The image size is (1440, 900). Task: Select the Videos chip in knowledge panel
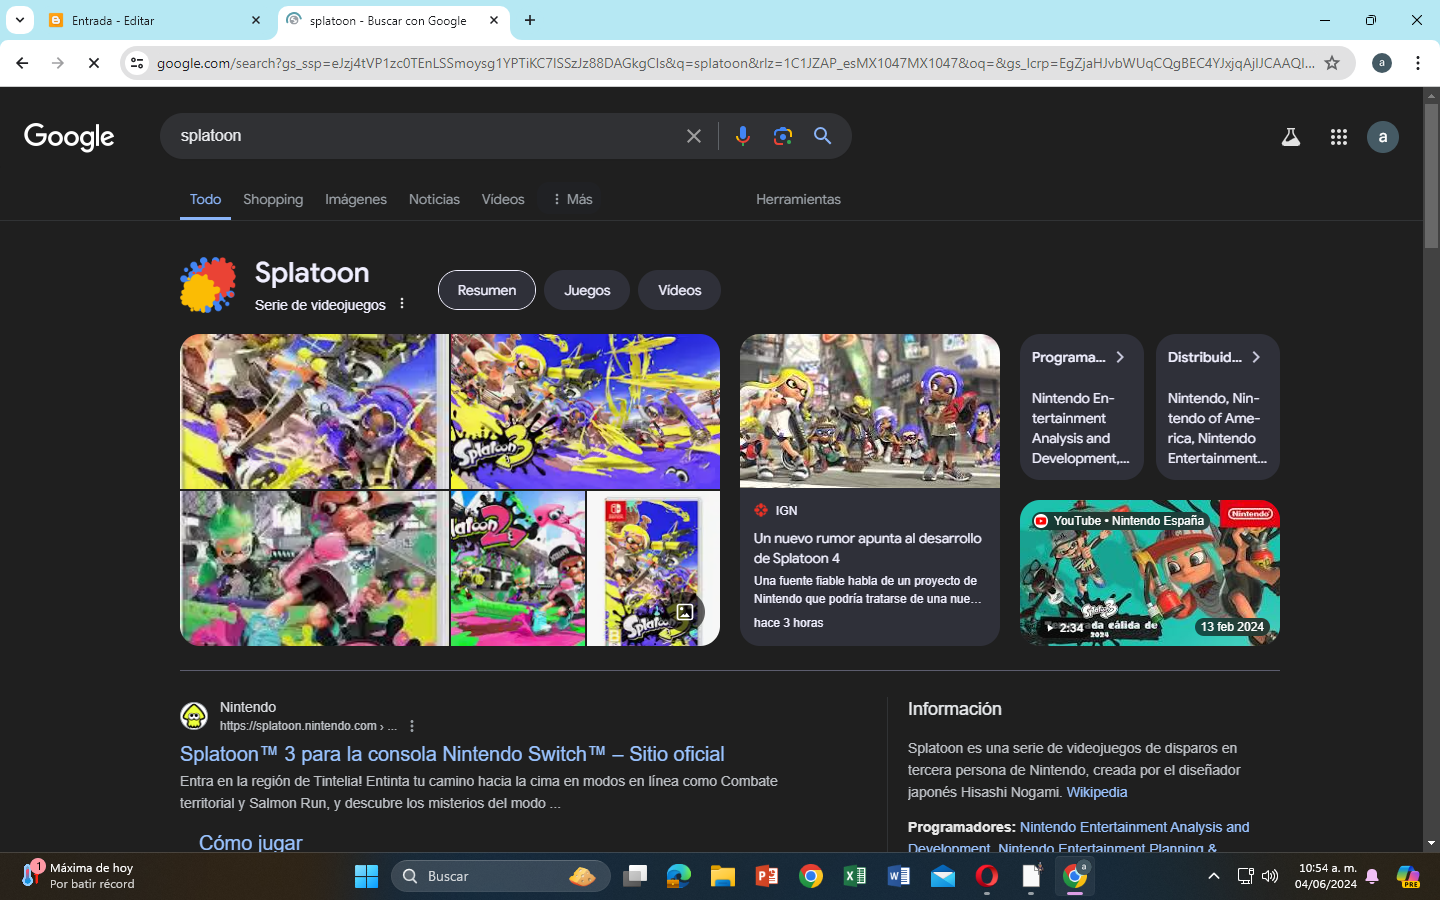(680, 290)
